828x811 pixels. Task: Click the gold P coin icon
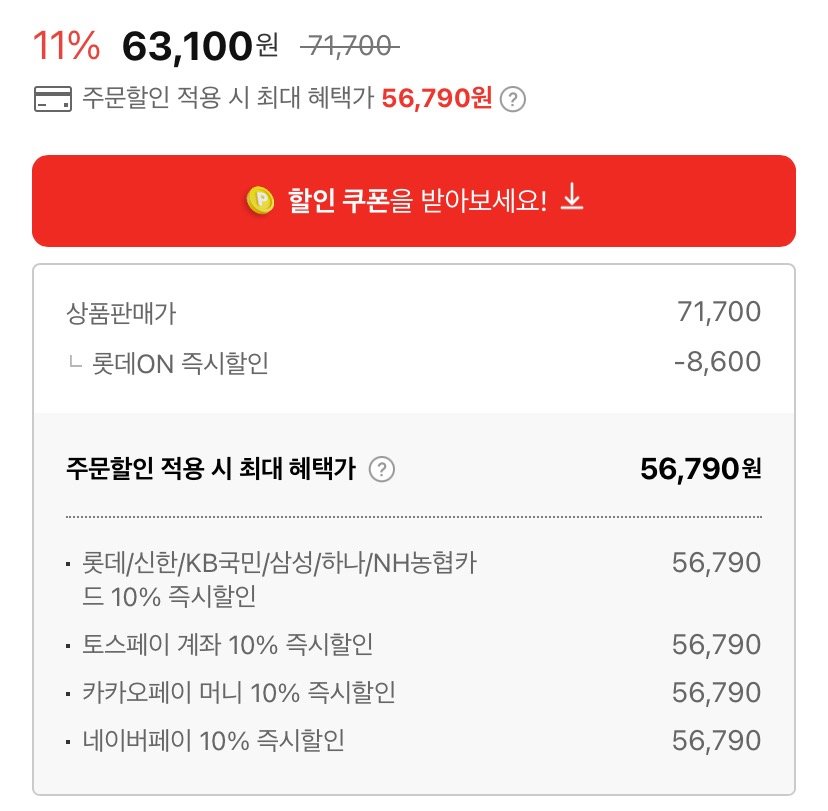coord(260,201)
